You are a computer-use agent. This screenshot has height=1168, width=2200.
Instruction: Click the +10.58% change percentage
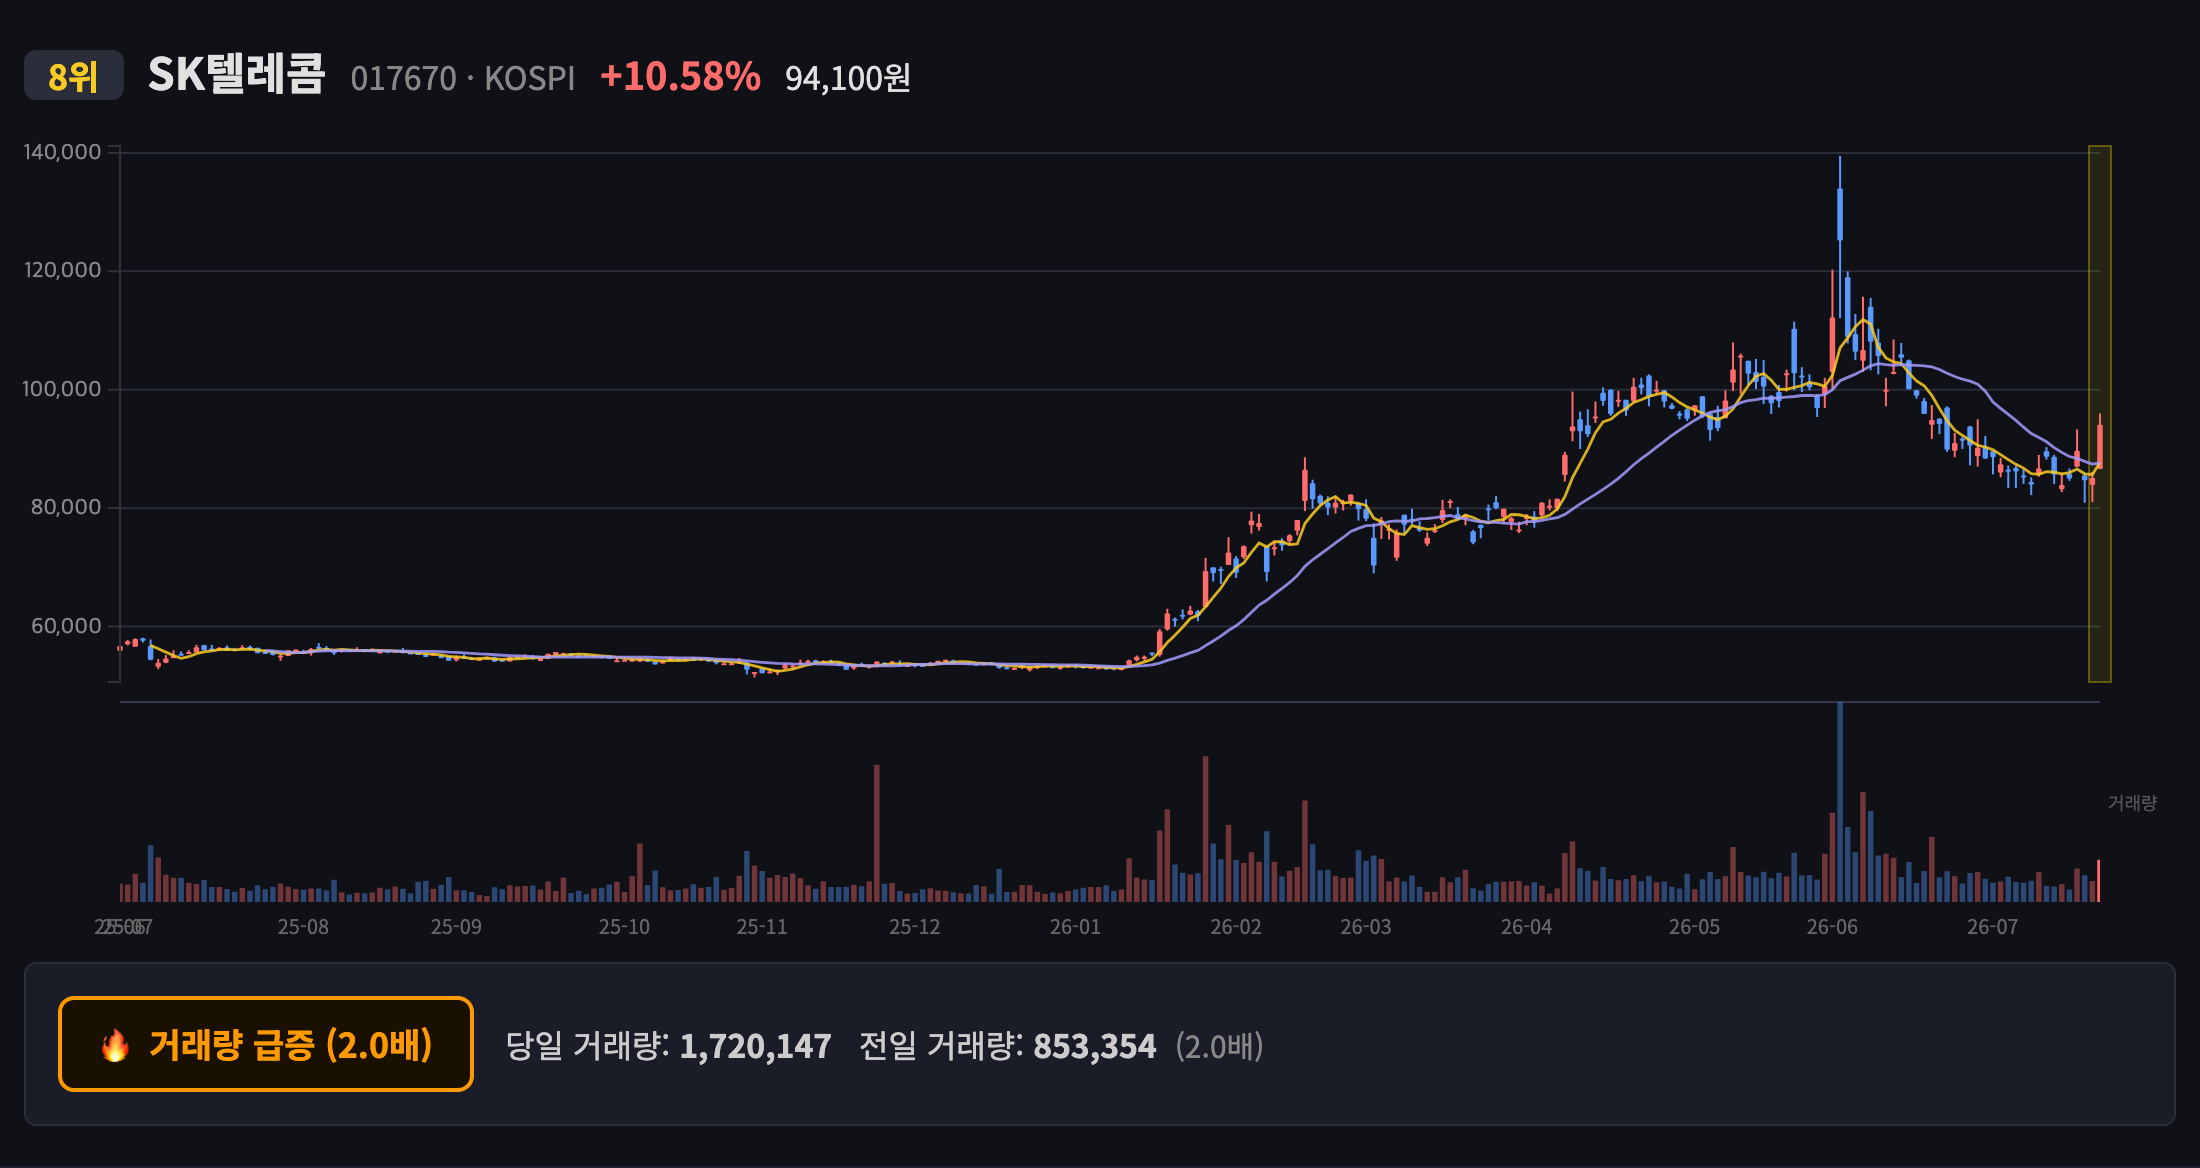pos(680,77)
